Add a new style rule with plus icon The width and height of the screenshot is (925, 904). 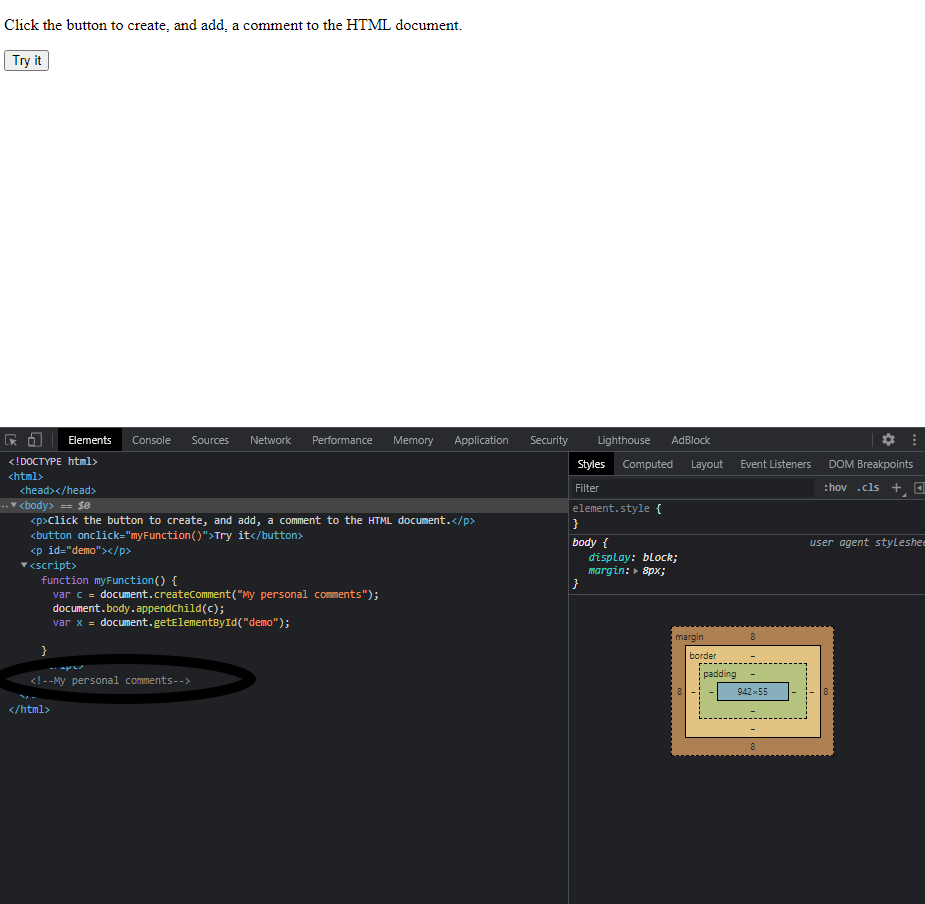897,487
